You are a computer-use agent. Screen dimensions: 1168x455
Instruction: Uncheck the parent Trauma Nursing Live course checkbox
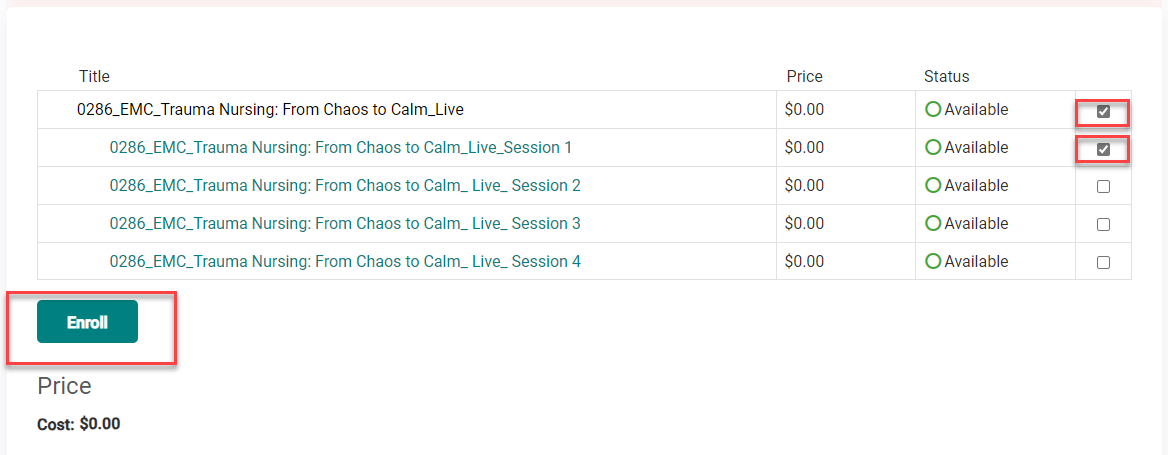(1103, 111)
